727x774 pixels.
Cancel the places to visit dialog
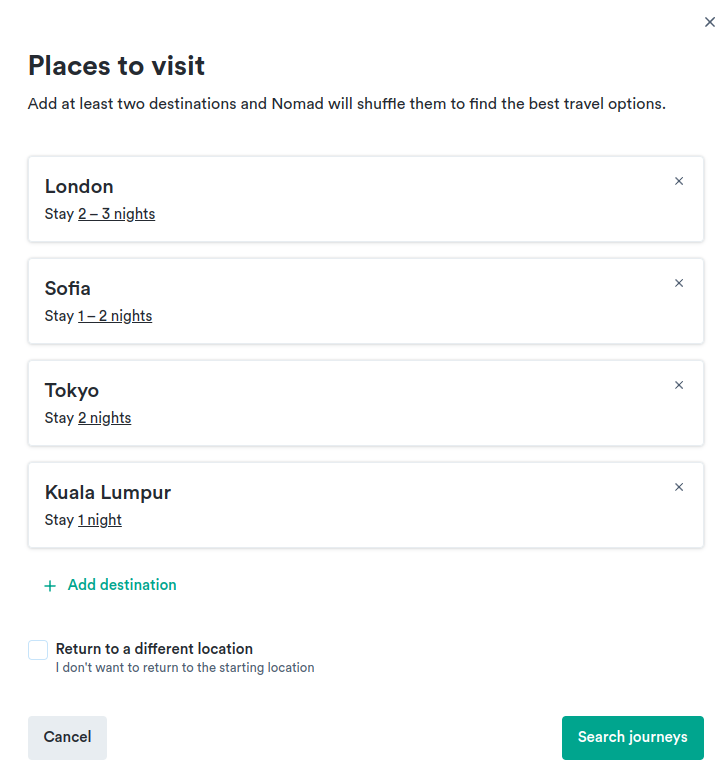pos(68,737)
